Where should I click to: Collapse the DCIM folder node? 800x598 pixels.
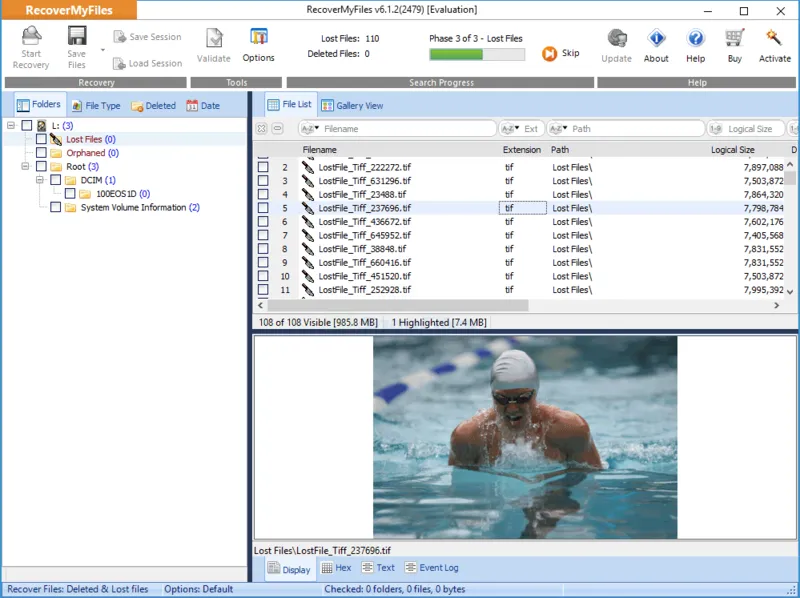[39, 180]
